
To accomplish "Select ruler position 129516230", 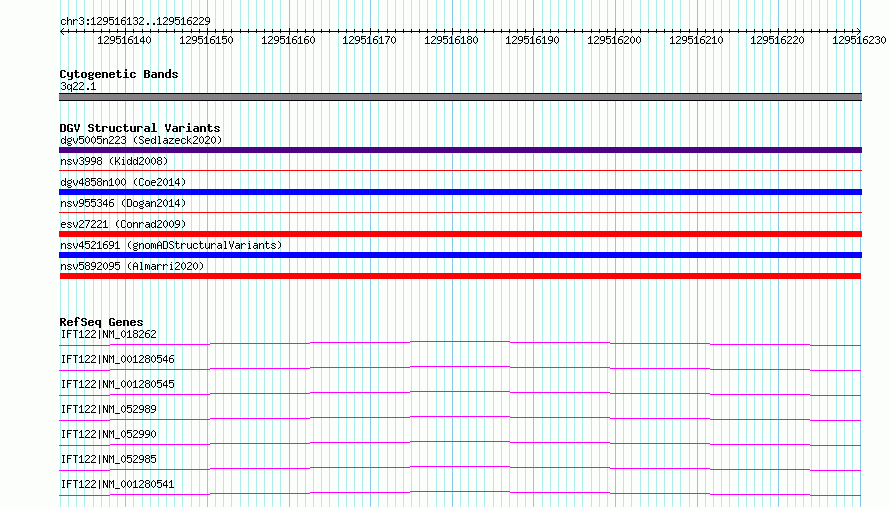I will click(859, 40).
